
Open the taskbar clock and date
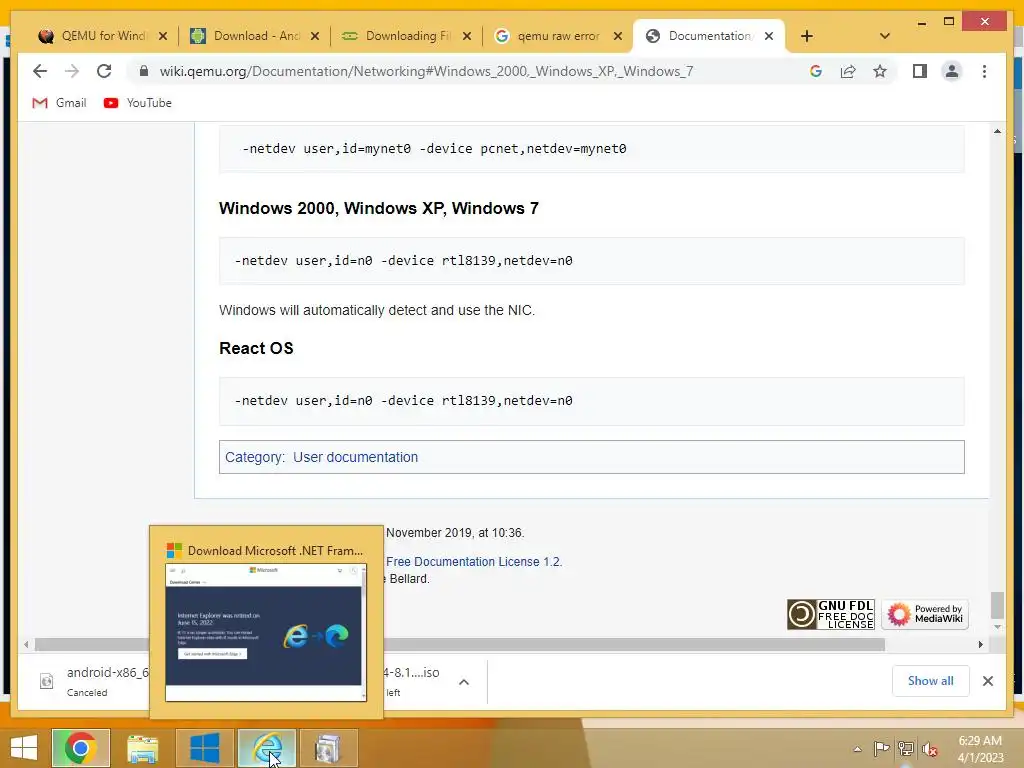[980, 749]
